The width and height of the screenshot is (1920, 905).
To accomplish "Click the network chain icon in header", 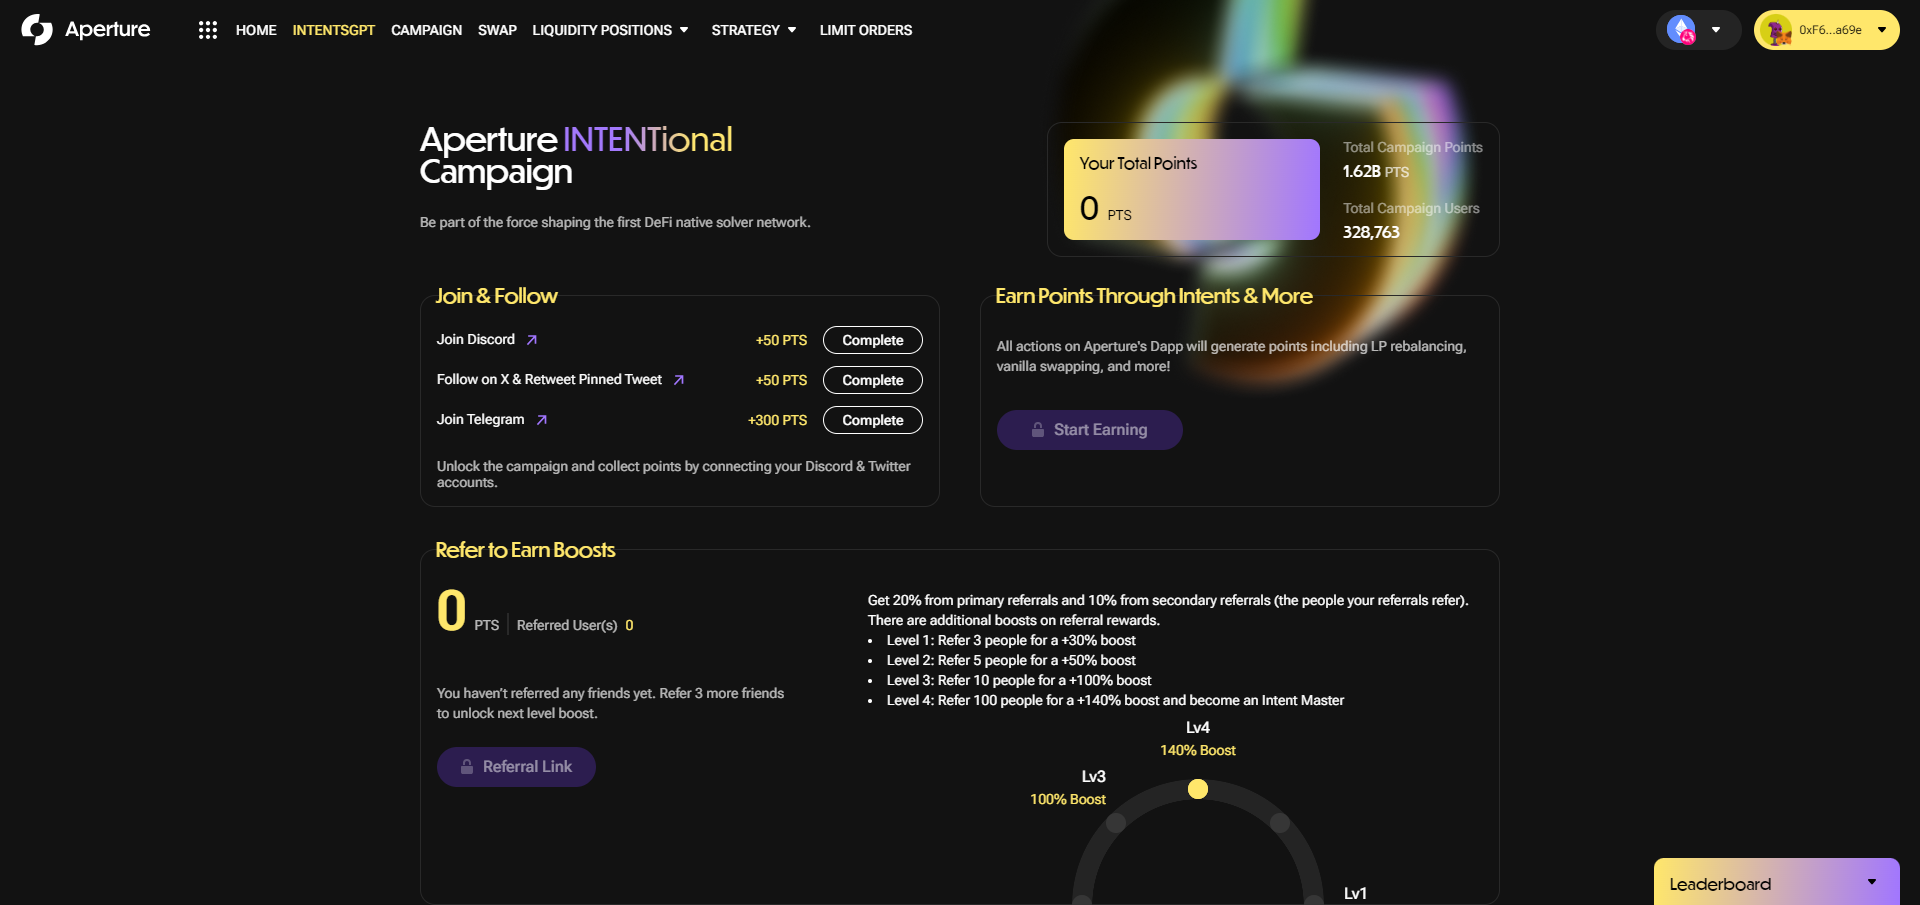I will (1682, 30).
